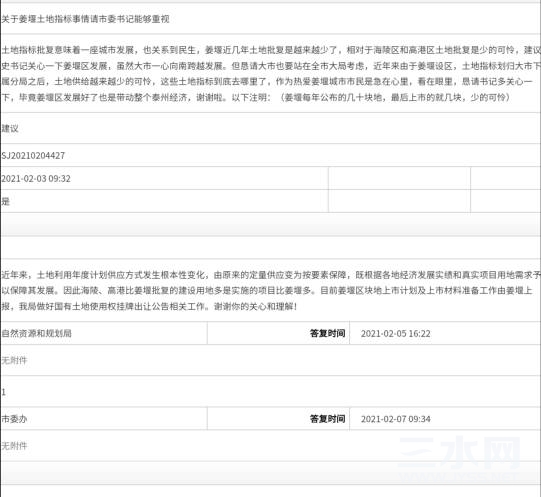541x497 pixels.
Task: Click the bottom gray footer bar
Action: click(270, 473)
